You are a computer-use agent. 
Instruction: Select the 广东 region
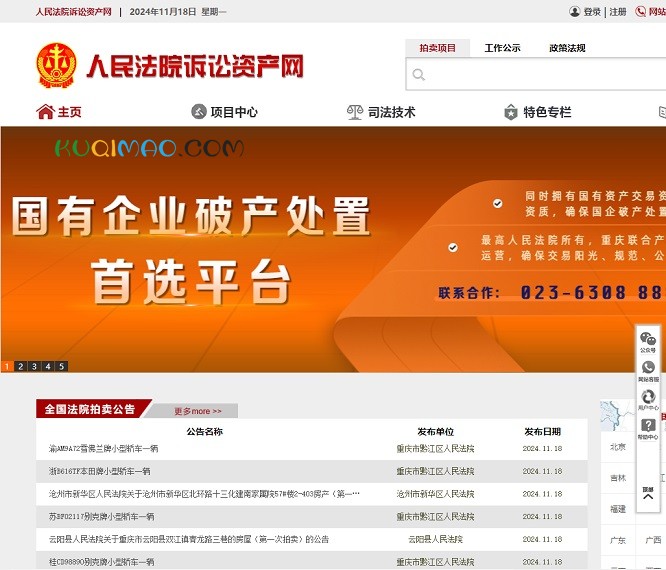(618, 540)
